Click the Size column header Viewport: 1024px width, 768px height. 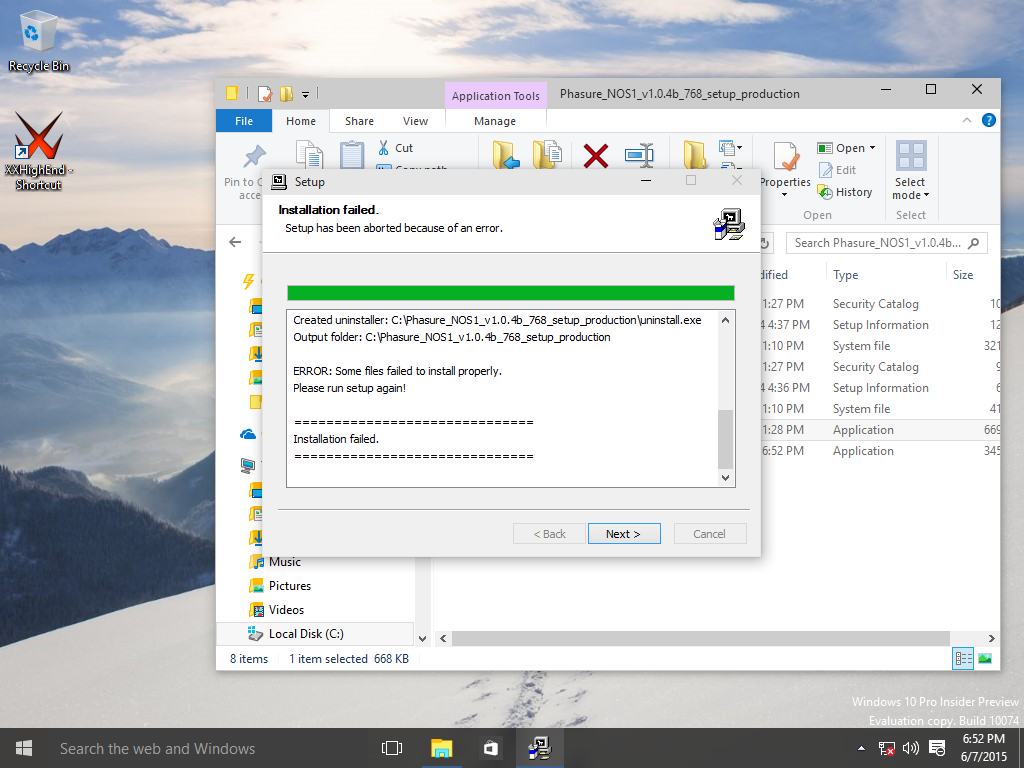963,275
